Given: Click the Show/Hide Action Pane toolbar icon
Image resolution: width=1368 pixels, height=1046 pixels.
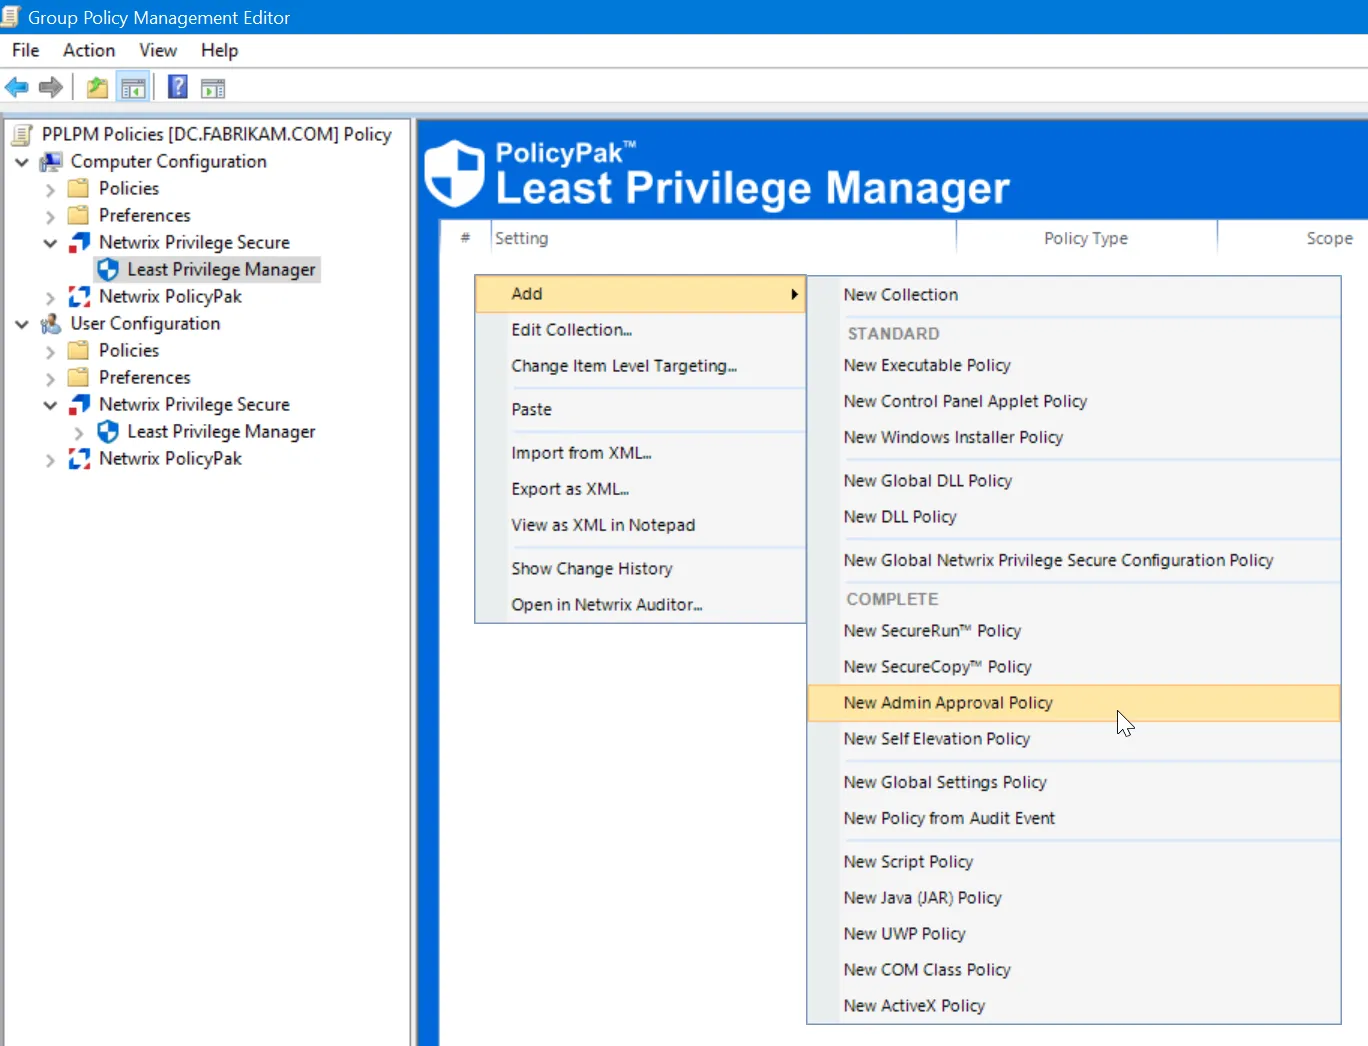Looking at the screenshot, I should (213, 87).
